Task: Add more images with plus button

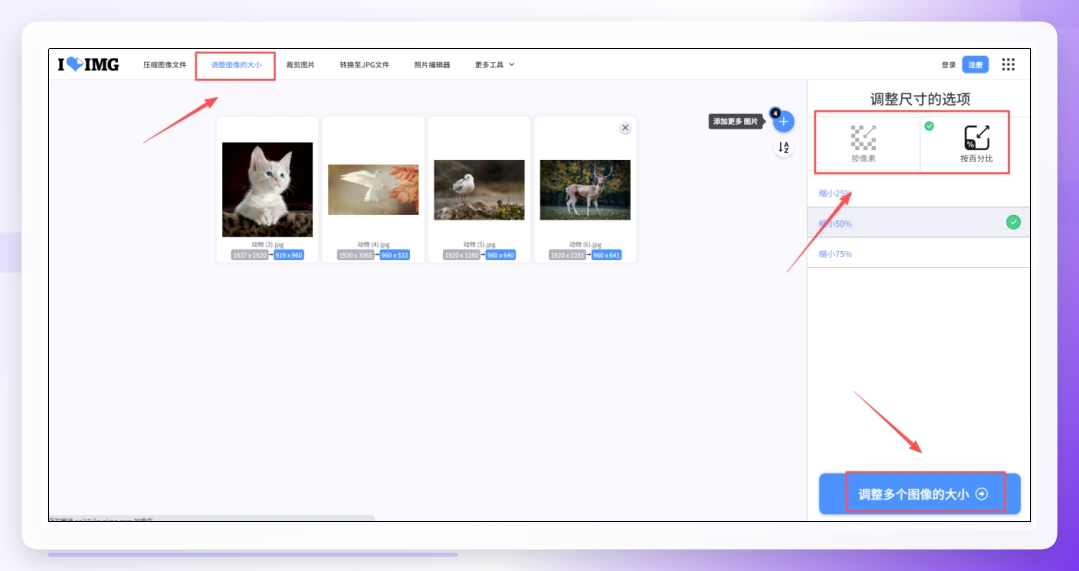Action: (783, 122)
